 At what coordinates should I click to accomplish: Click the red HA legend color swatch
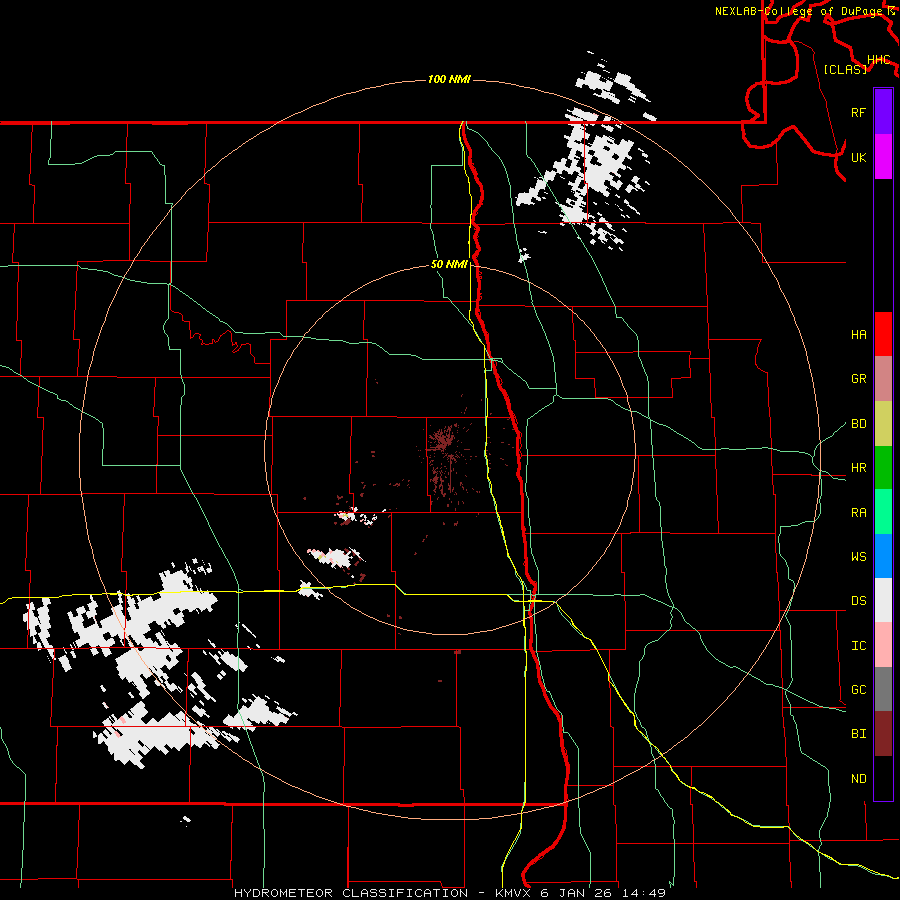coord(883,334)
